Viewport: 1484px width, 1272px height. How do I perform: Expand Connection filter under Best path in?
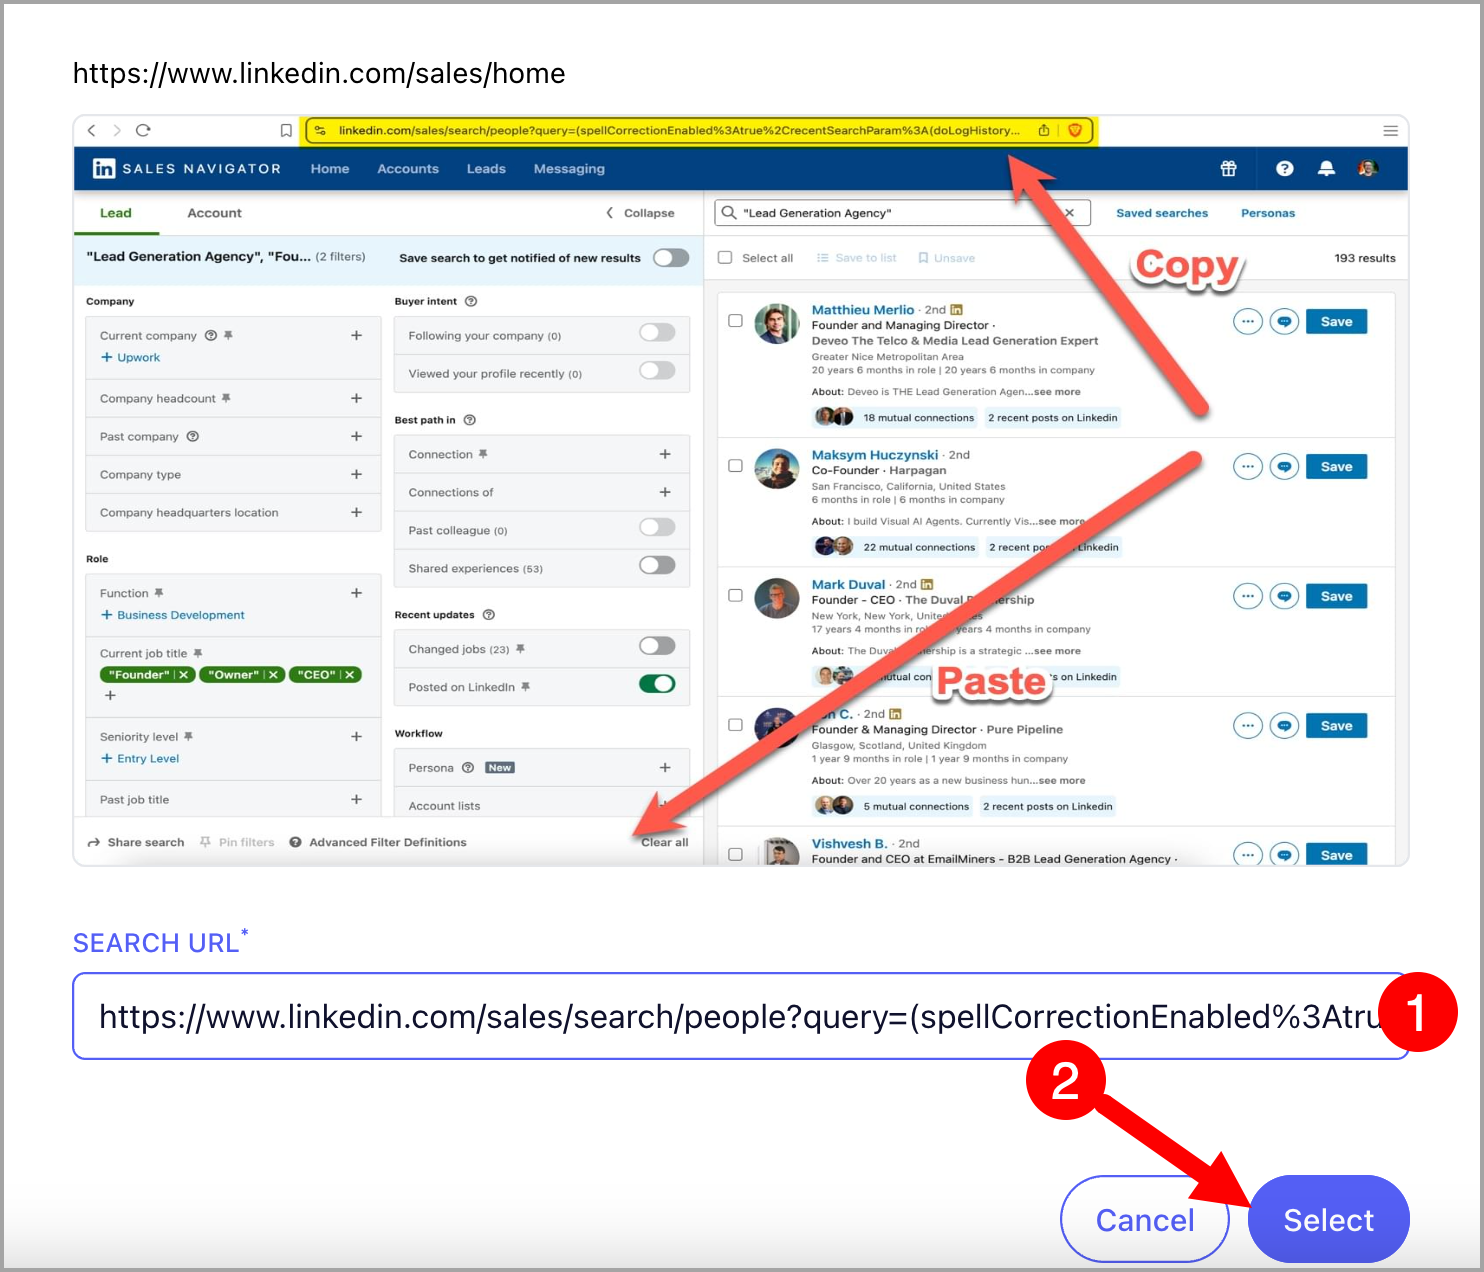coord(665,454)
